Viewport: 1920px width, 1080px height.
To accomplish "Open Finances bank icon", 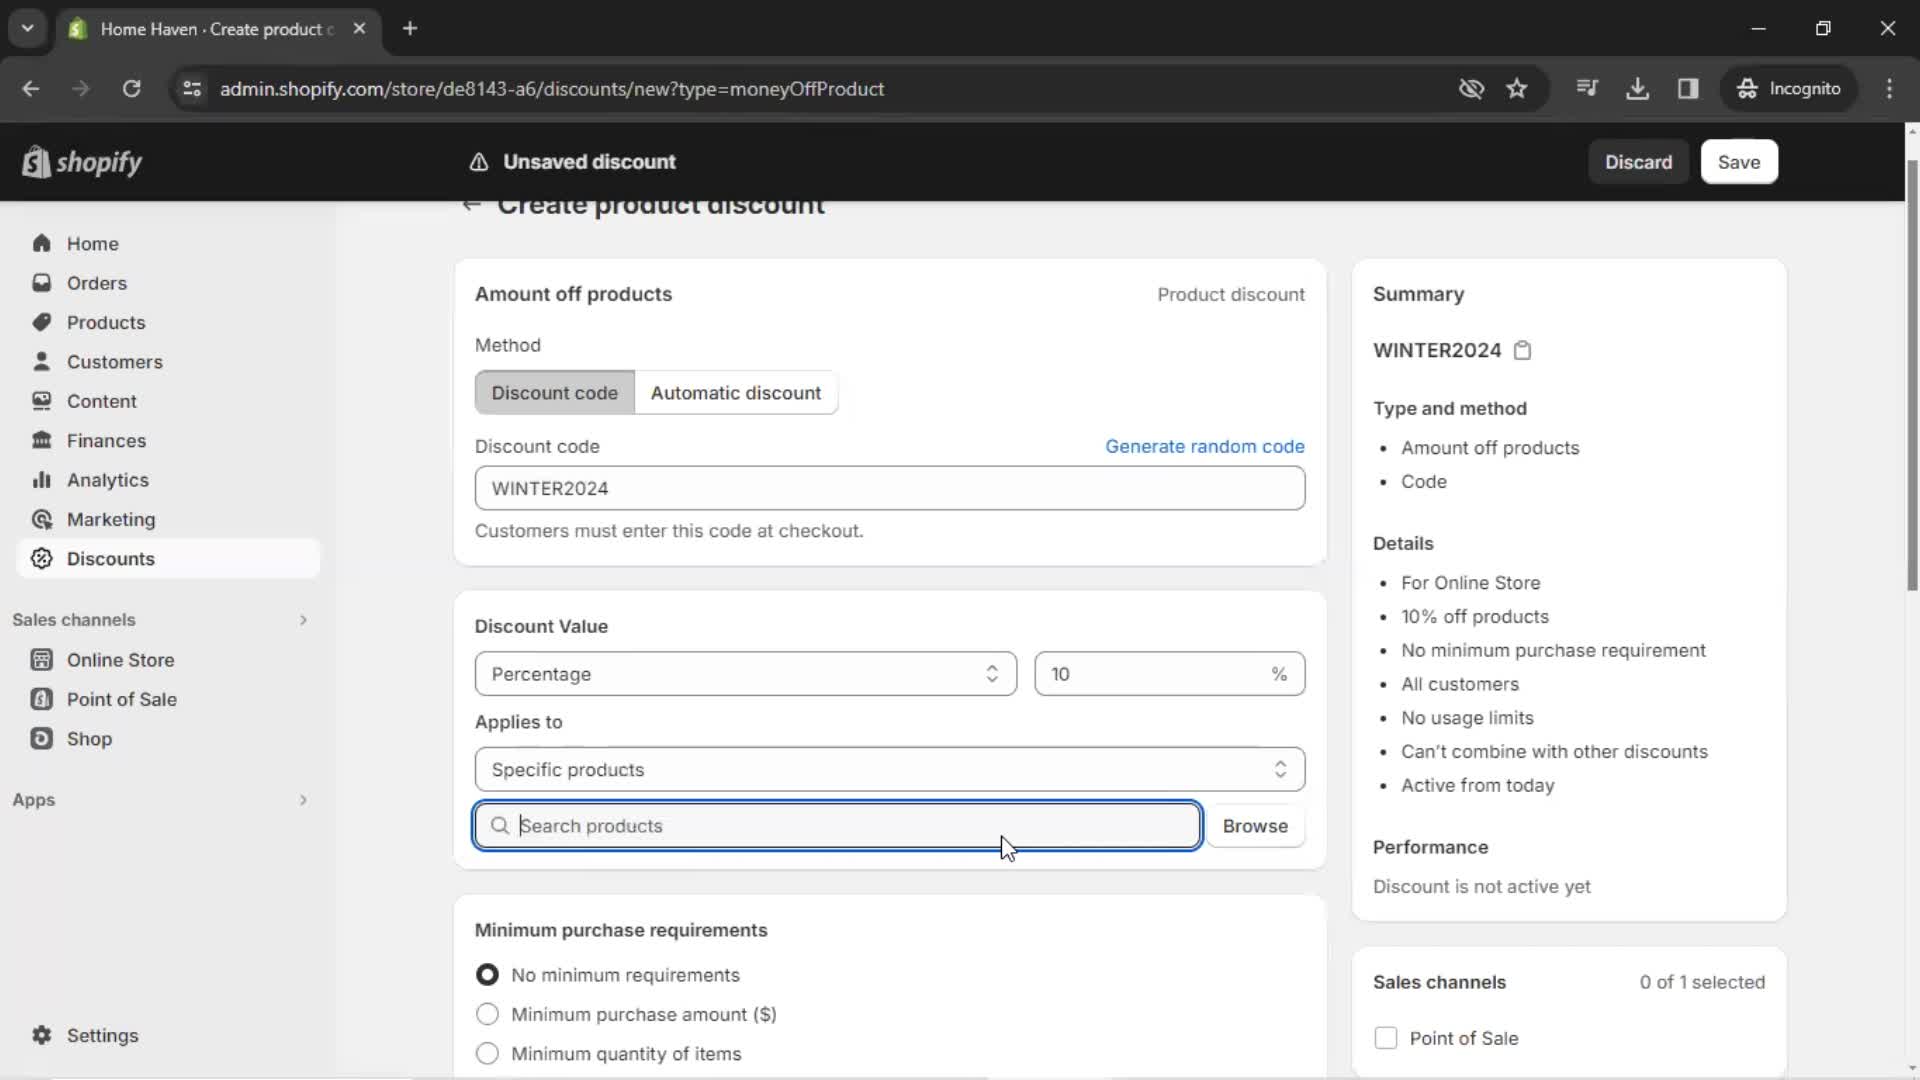I will 41,440.
